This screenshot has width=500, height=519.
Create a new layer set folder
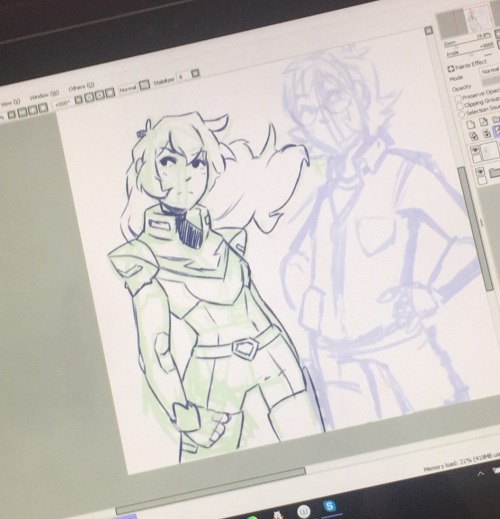[x=496, y=119]
